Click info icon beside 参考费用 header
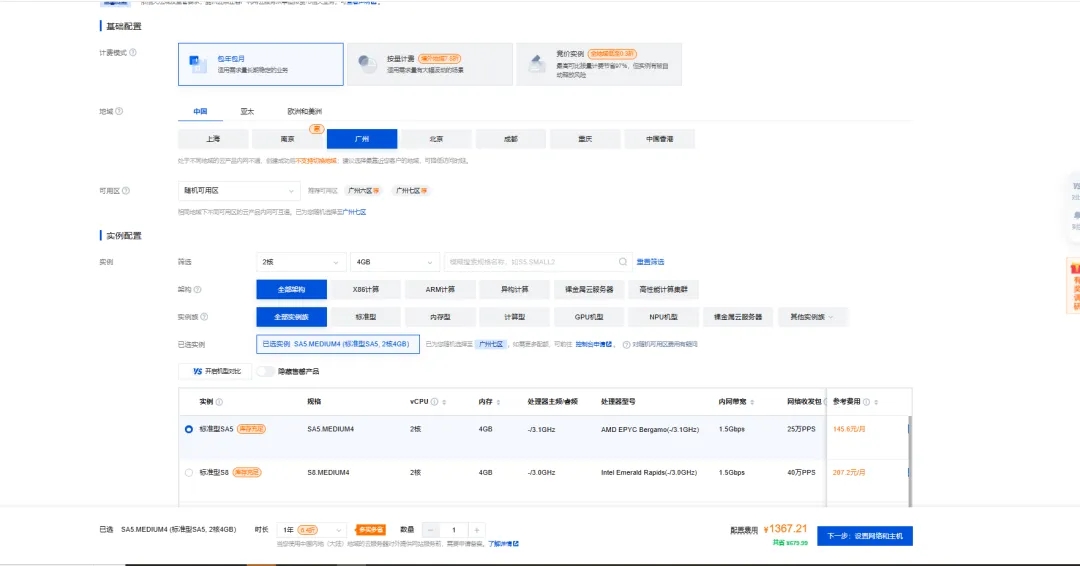Screen dimensions: 1080x566 point(866,402)
